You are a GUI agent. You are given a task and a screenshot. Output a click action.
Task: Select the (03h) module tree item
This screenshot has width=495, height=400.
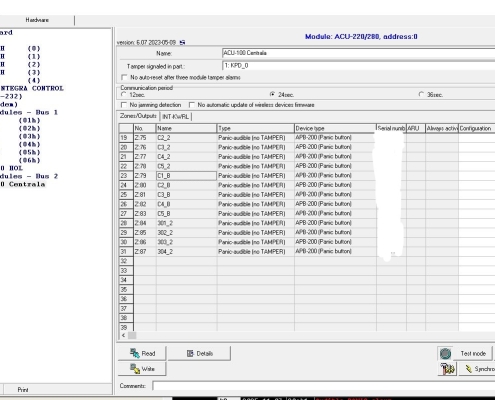29,136
